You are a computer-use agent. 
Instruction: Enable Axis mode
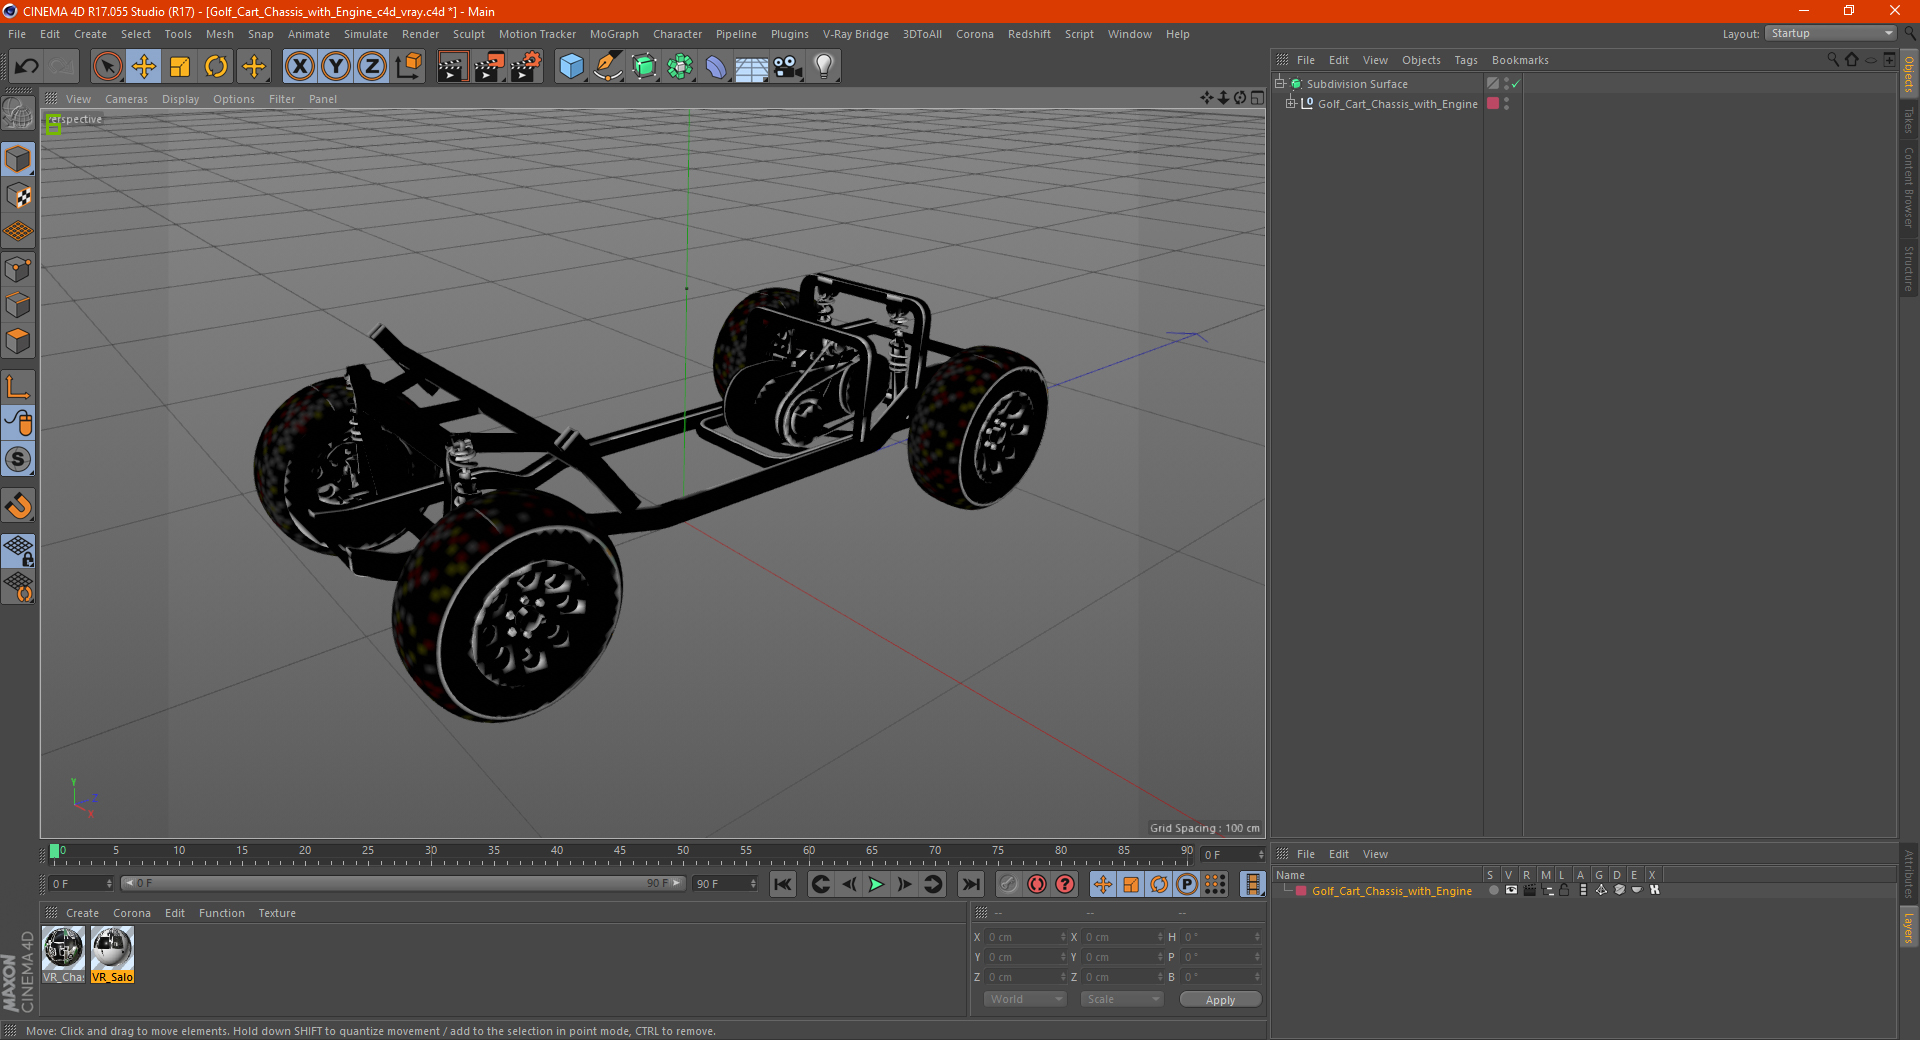coord(18,387)
